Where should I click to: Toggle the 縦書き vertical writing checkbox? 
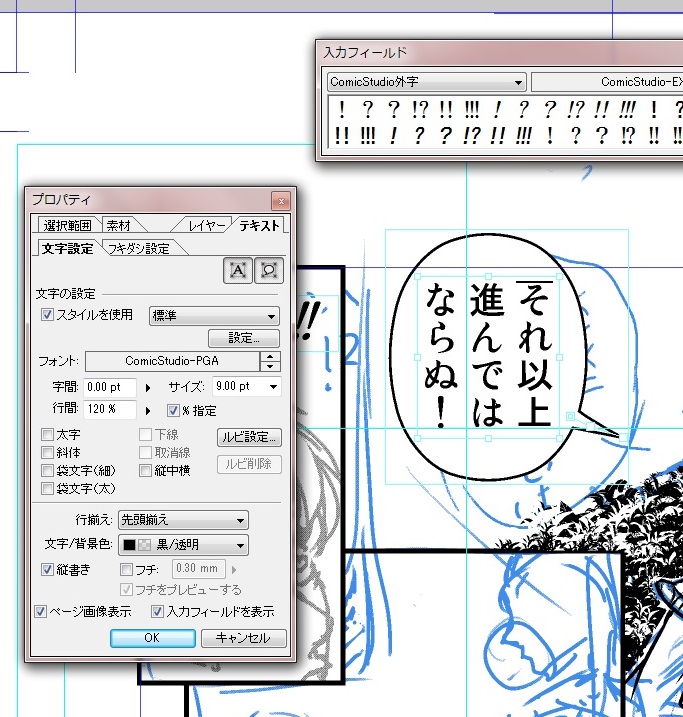(x=47, y=569)
